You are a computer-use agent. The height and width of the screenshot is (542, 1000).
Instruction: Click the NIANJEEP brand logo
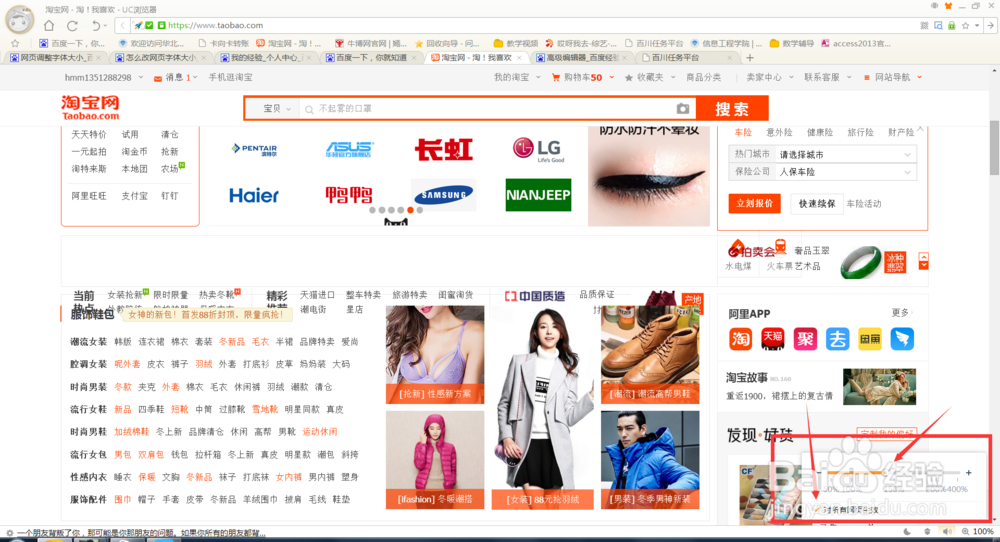(x=538, y=195)
